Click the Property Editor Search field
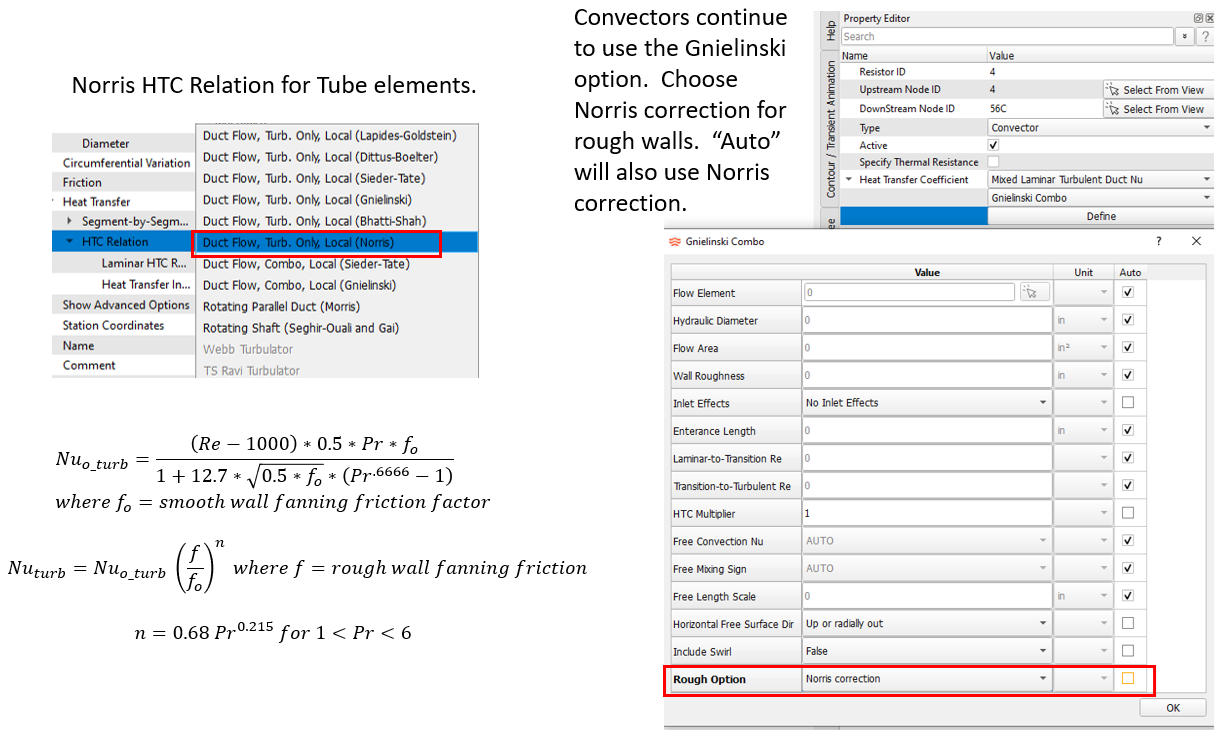This screenshot has width=1225, height=735. [1006, 37]
